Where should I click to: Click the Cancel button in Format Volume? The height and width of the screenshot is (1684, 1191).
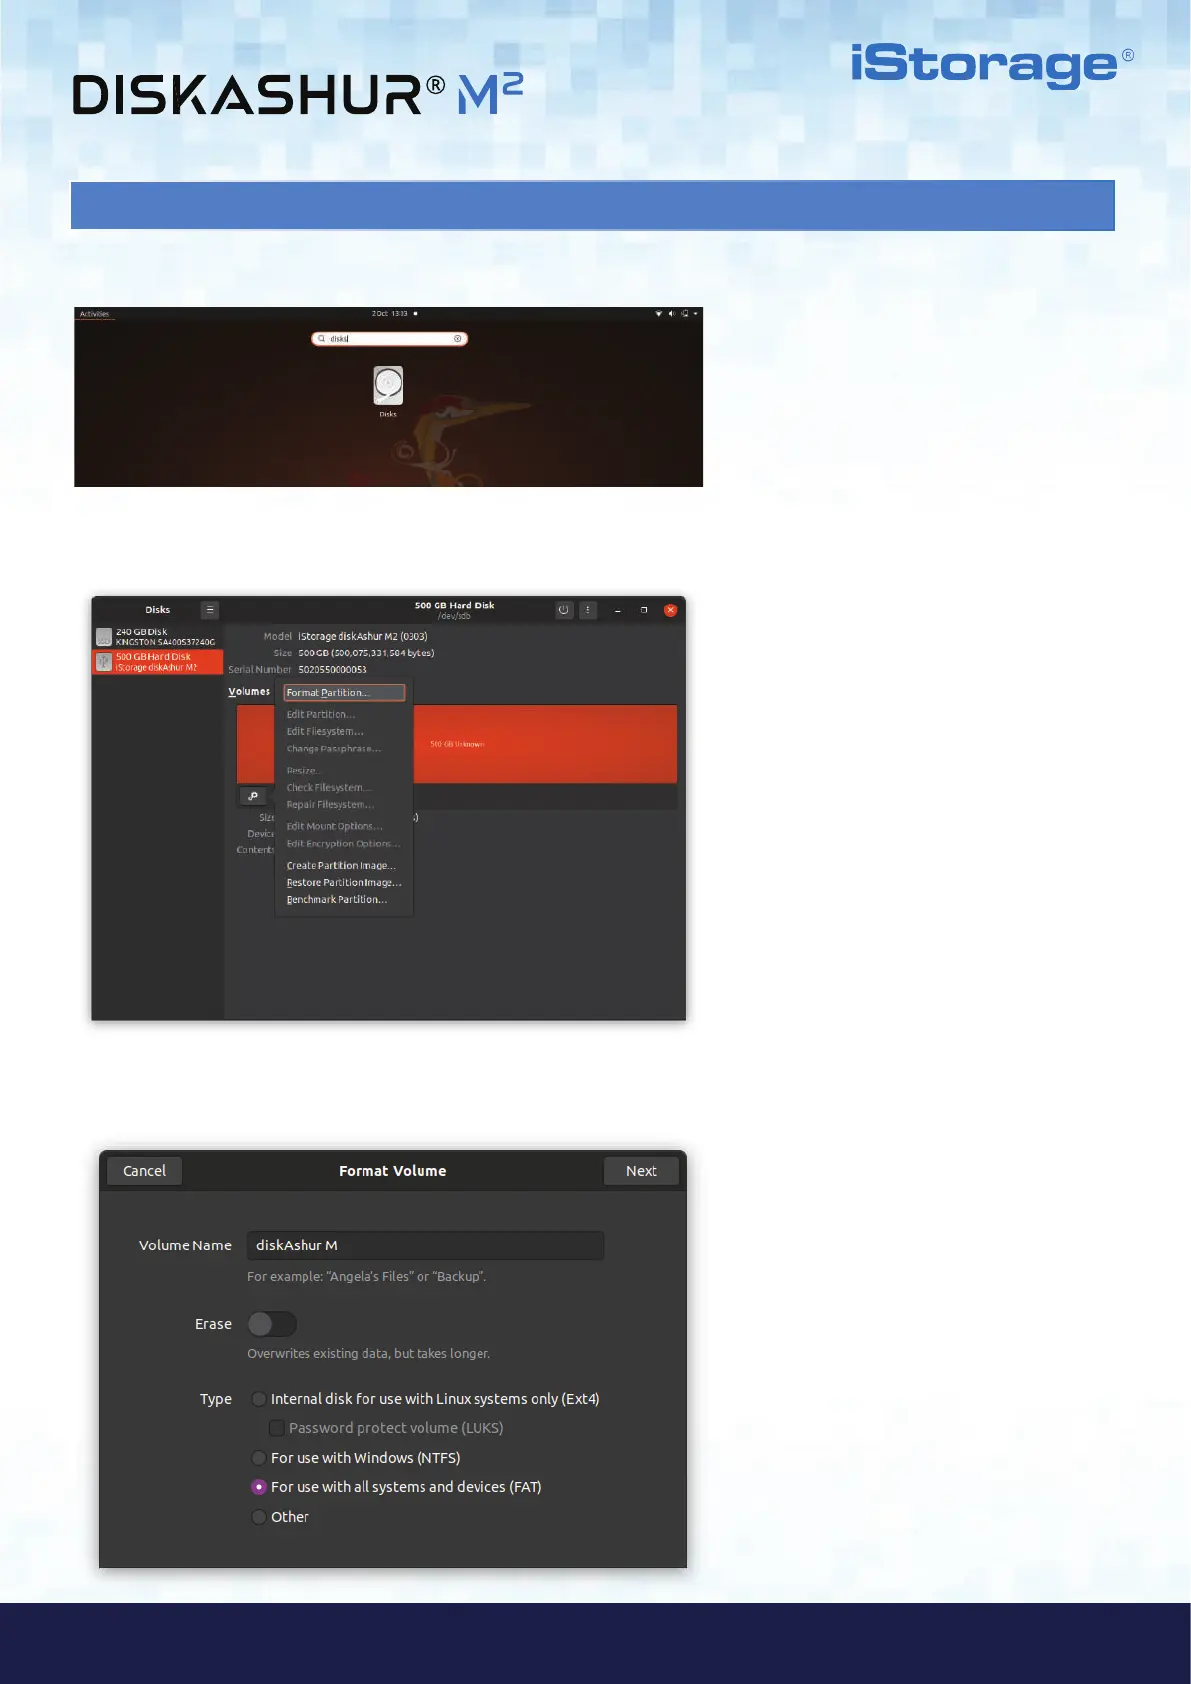click(145, 1171)
